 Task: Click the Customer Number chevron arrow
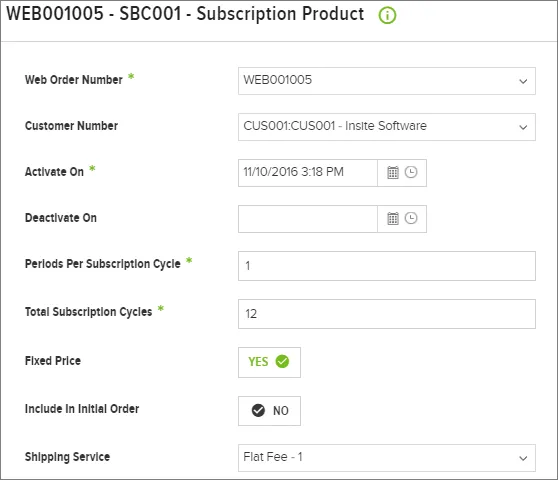523,127
